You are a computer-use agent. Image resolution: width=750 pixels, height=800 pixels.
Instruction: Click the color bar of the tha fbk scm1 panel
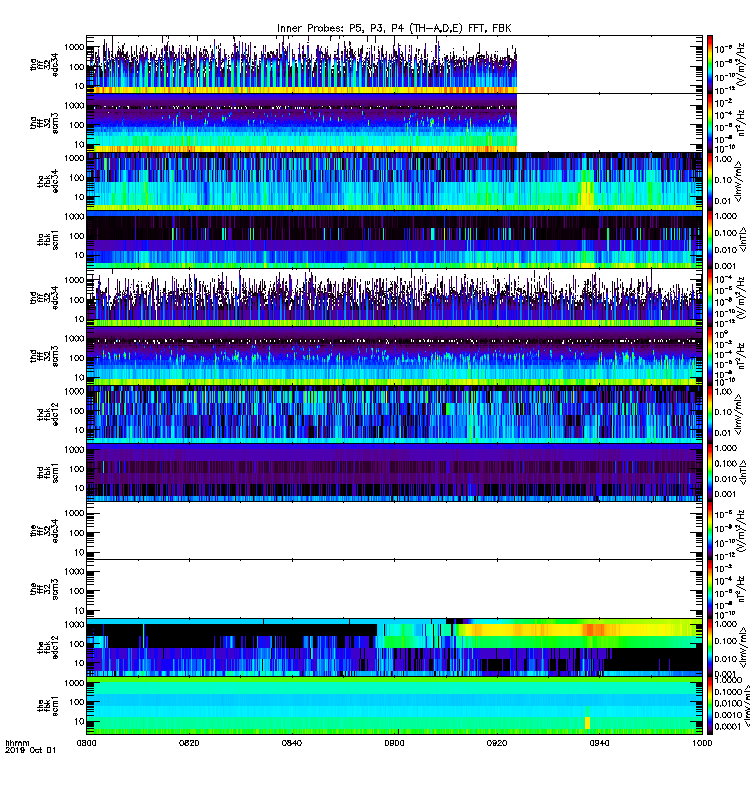pyautogui.click(x=710, y=239)
